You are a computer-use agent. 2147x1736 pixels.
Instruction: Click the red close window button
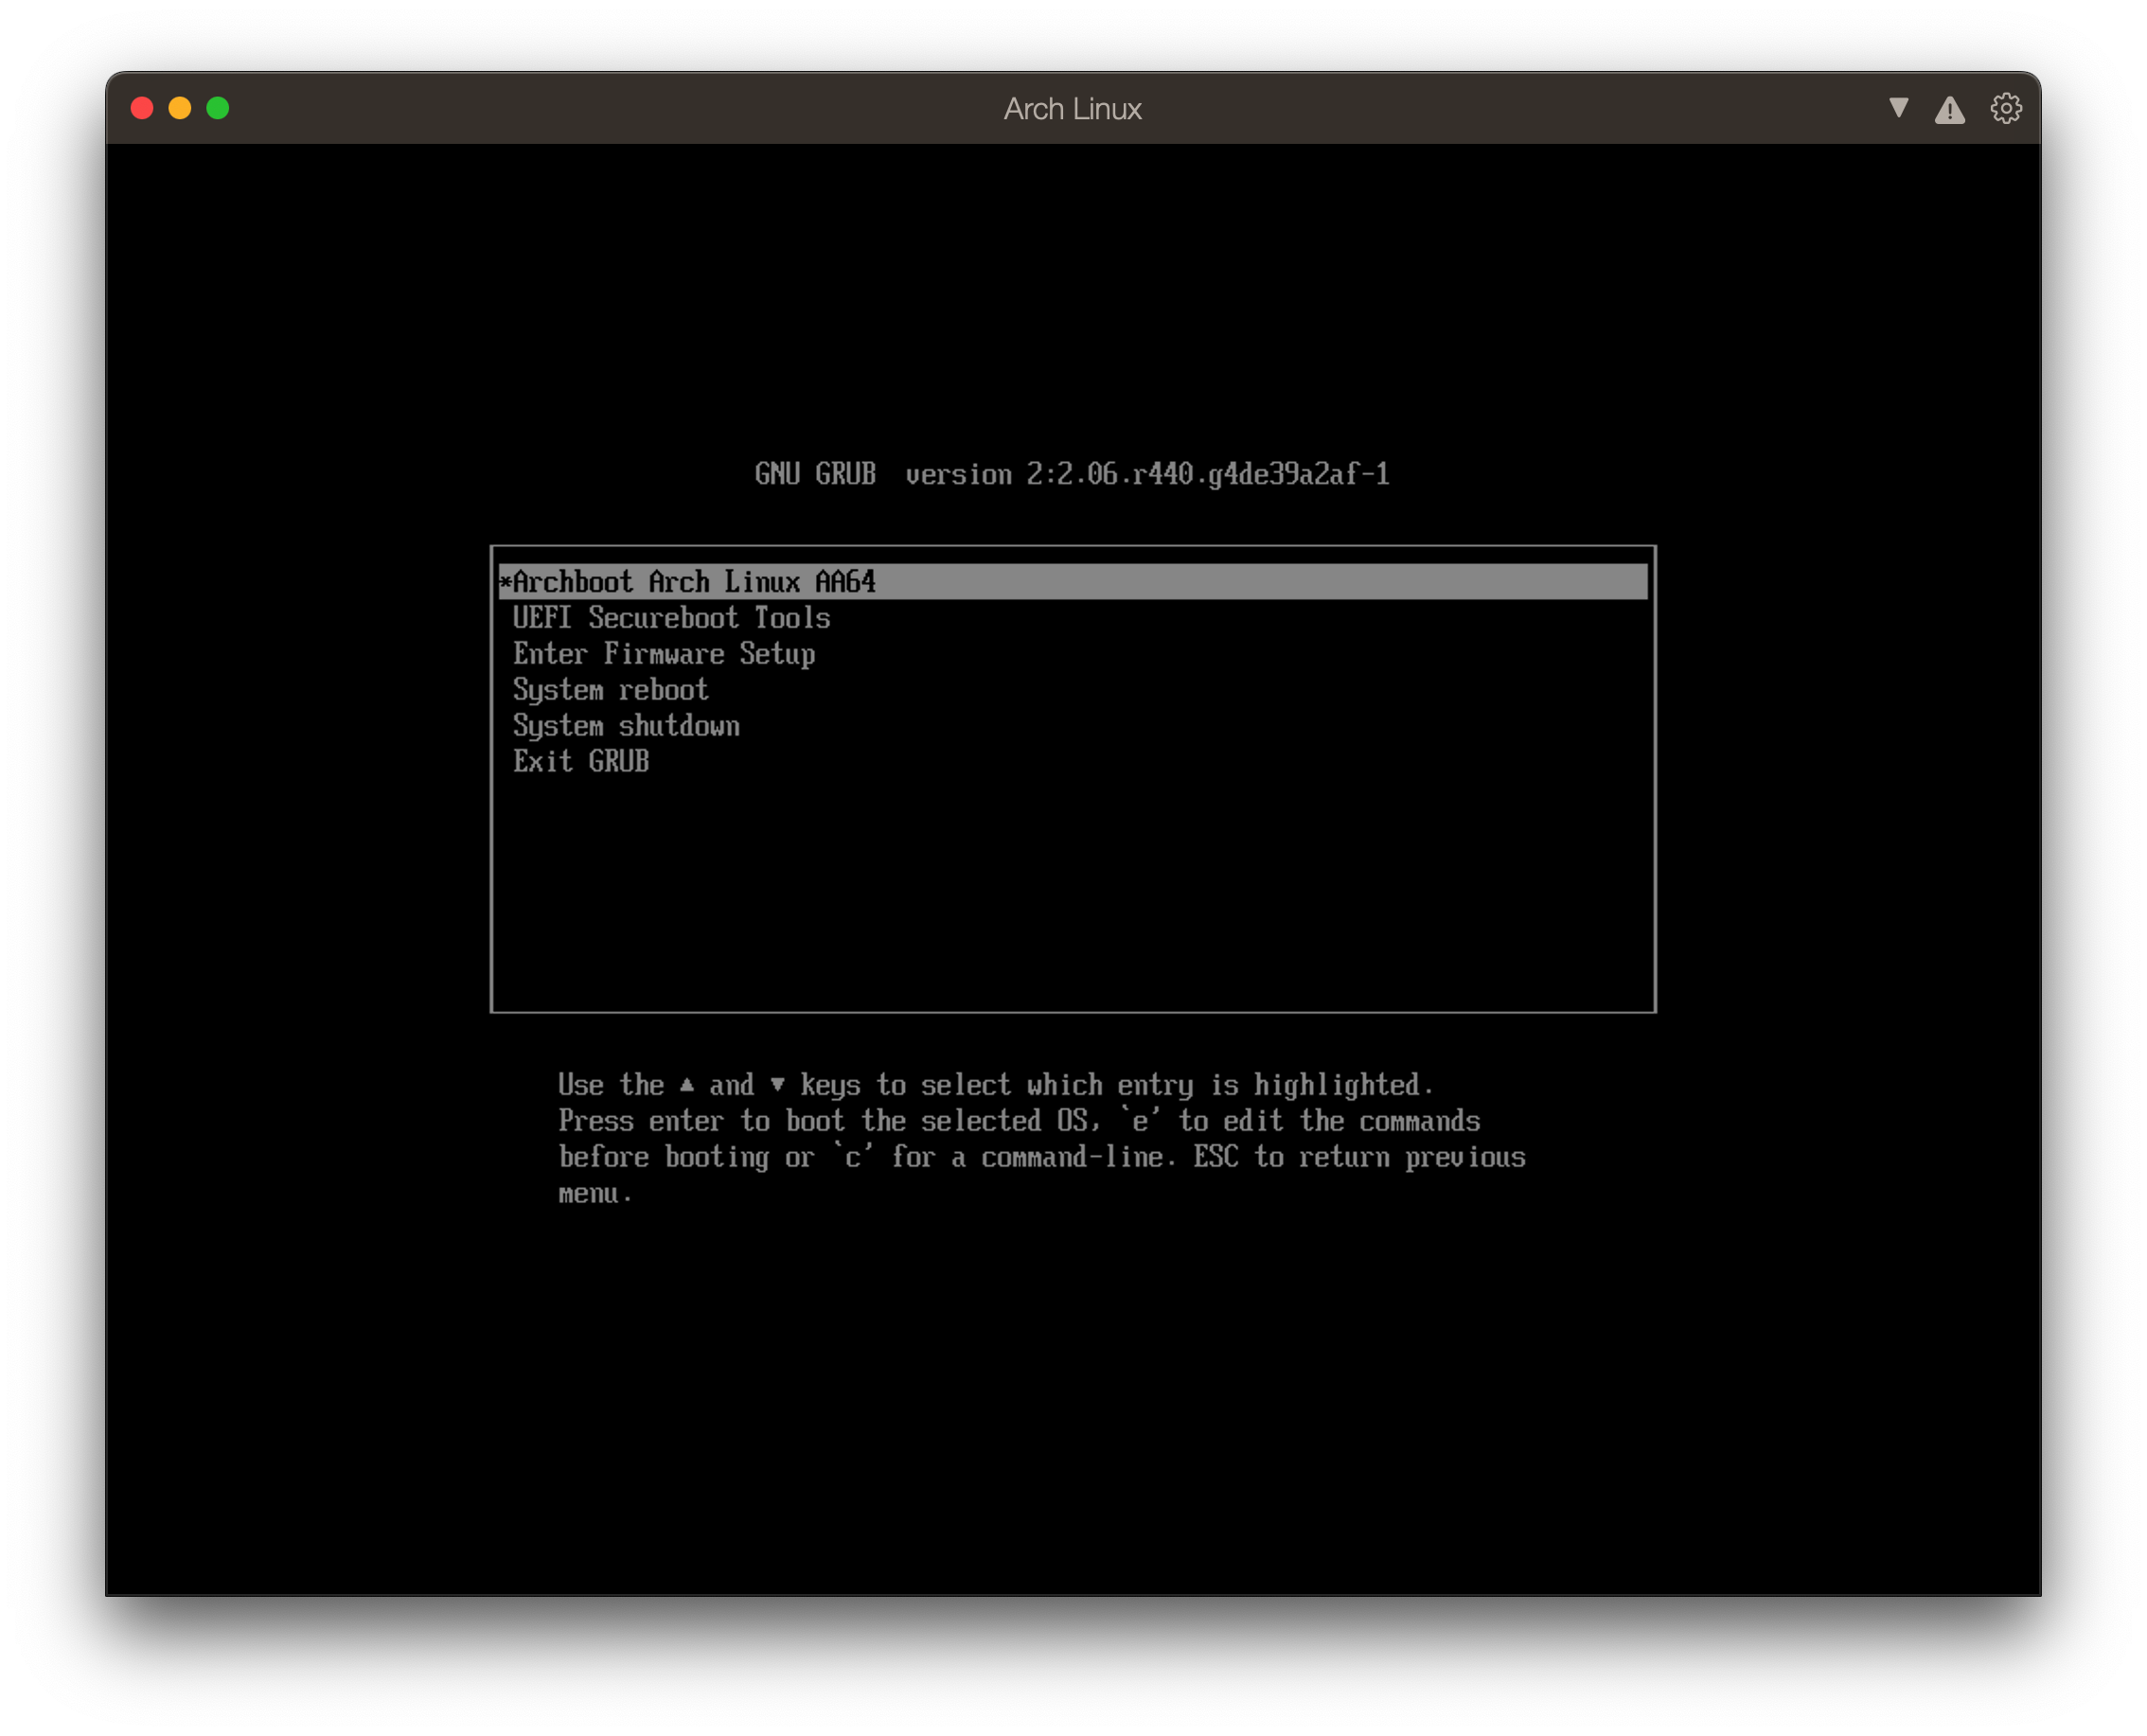[142, 108]
